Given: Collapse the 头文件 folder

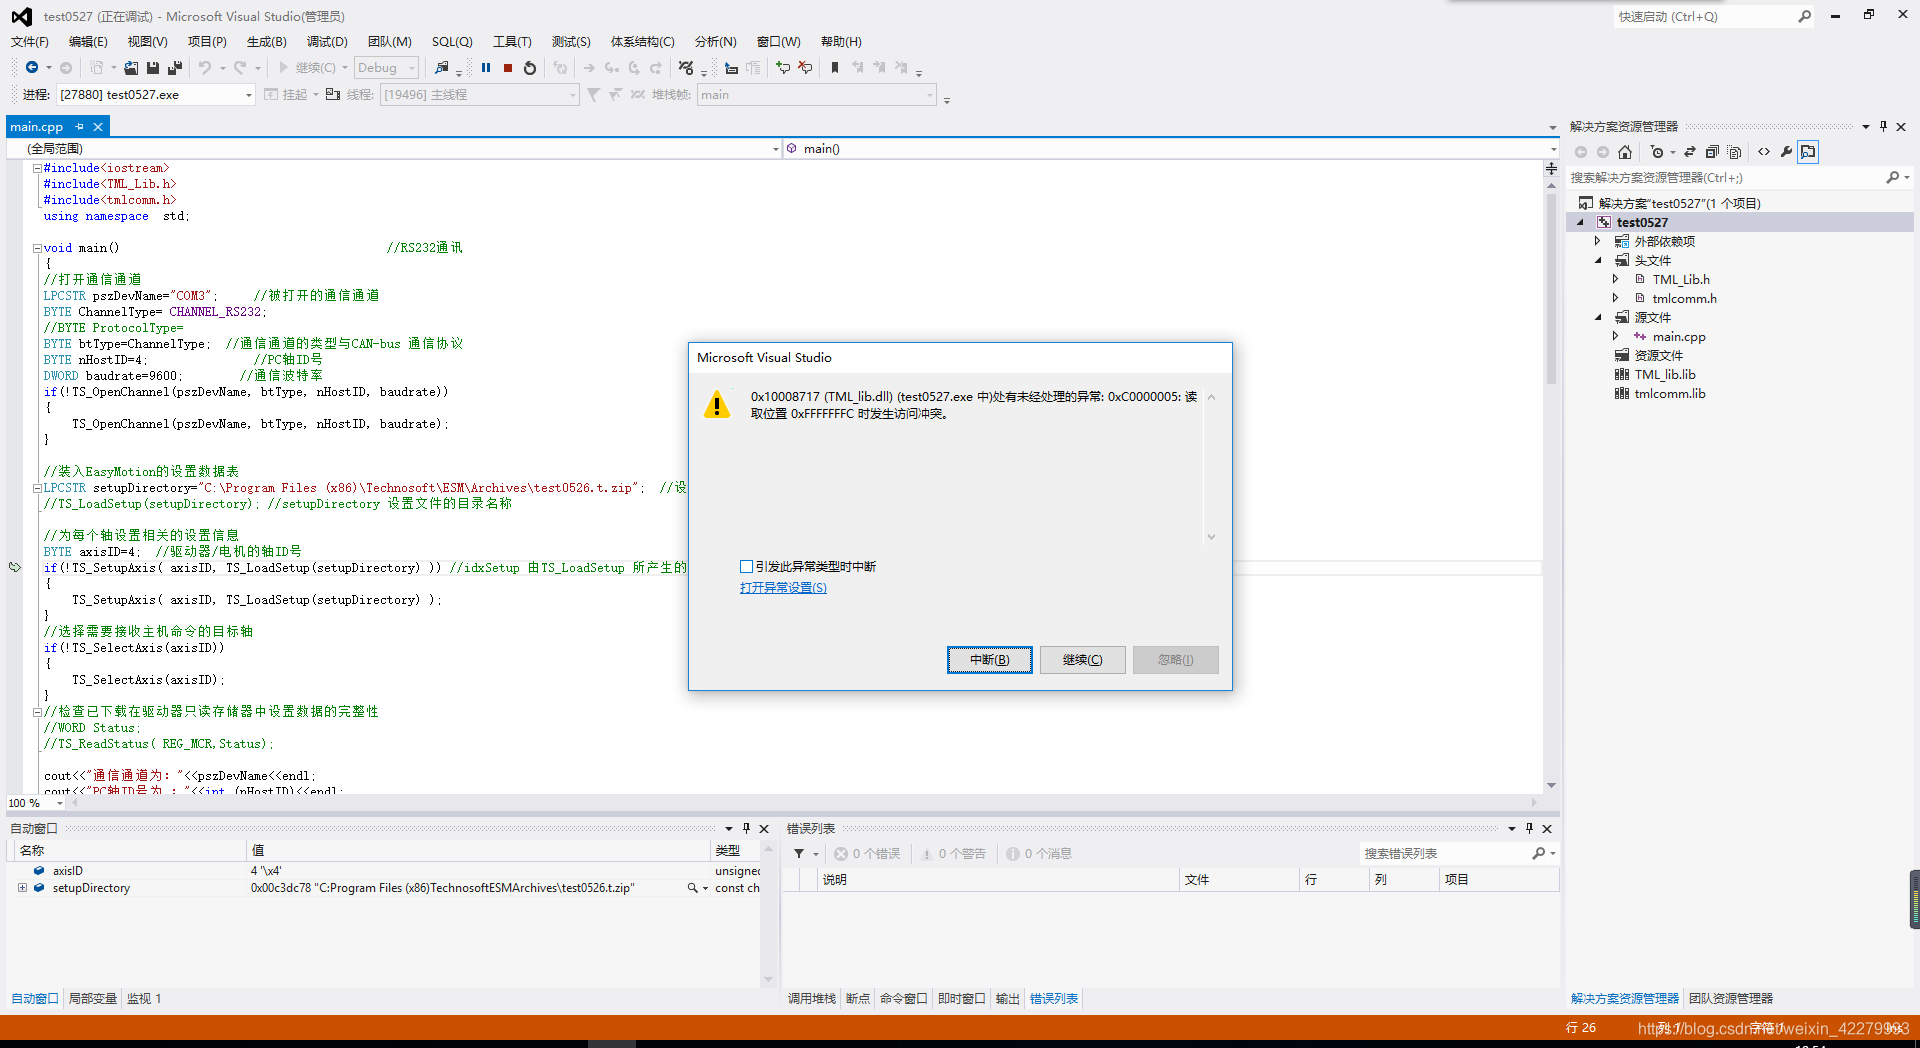Looking at the screenshot, I should pos(1598,261).
